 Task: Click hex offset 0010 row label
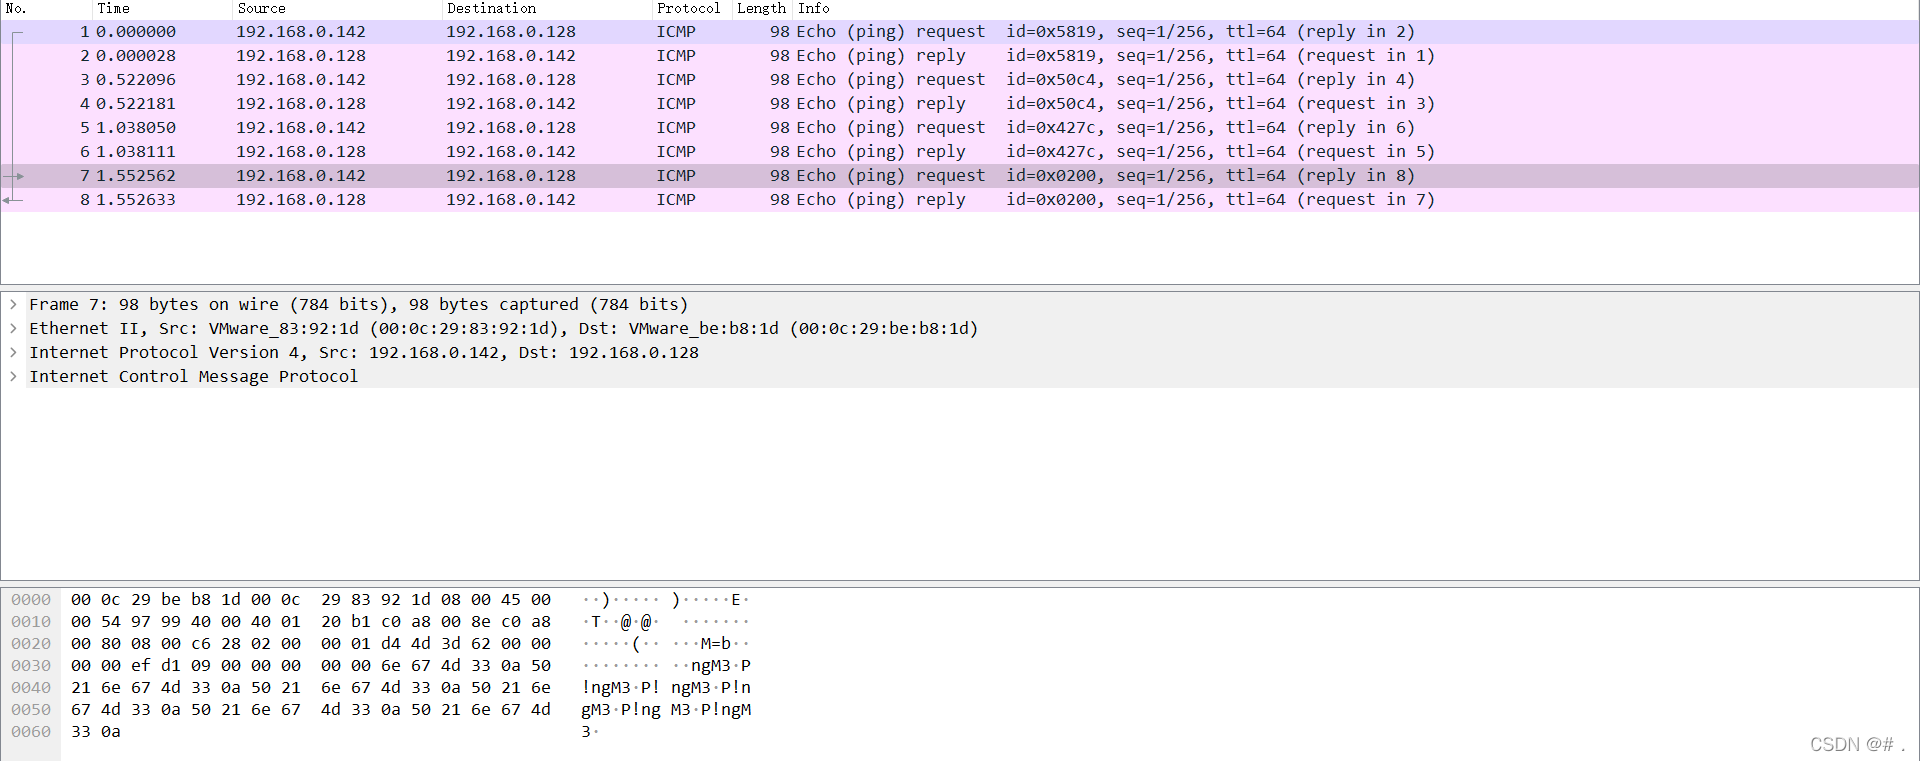[x=31, y=622]
